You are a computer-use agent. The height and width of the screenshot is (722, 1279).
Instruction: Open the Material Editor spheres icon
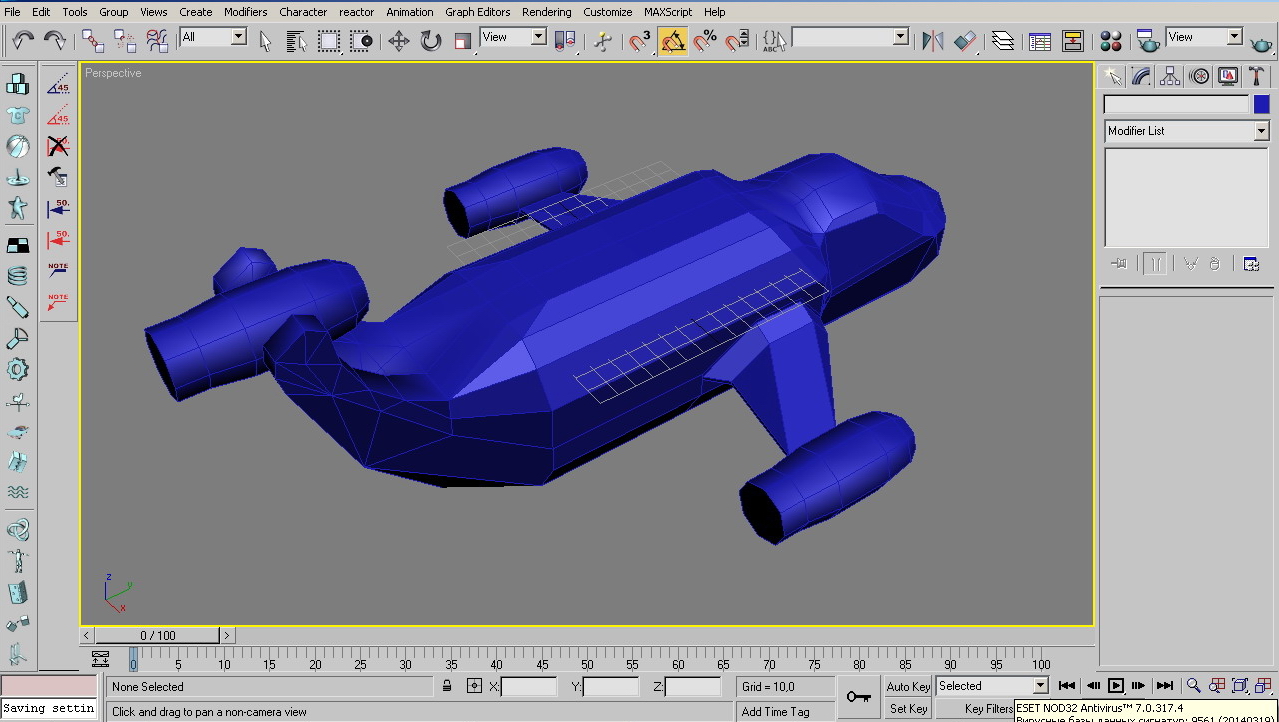(1111, 40)
